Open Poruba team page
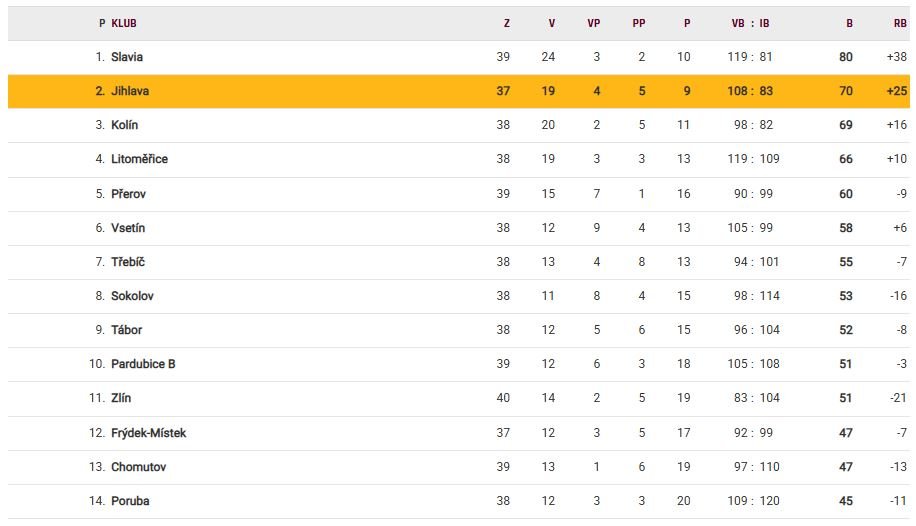 tap(130, 501)
